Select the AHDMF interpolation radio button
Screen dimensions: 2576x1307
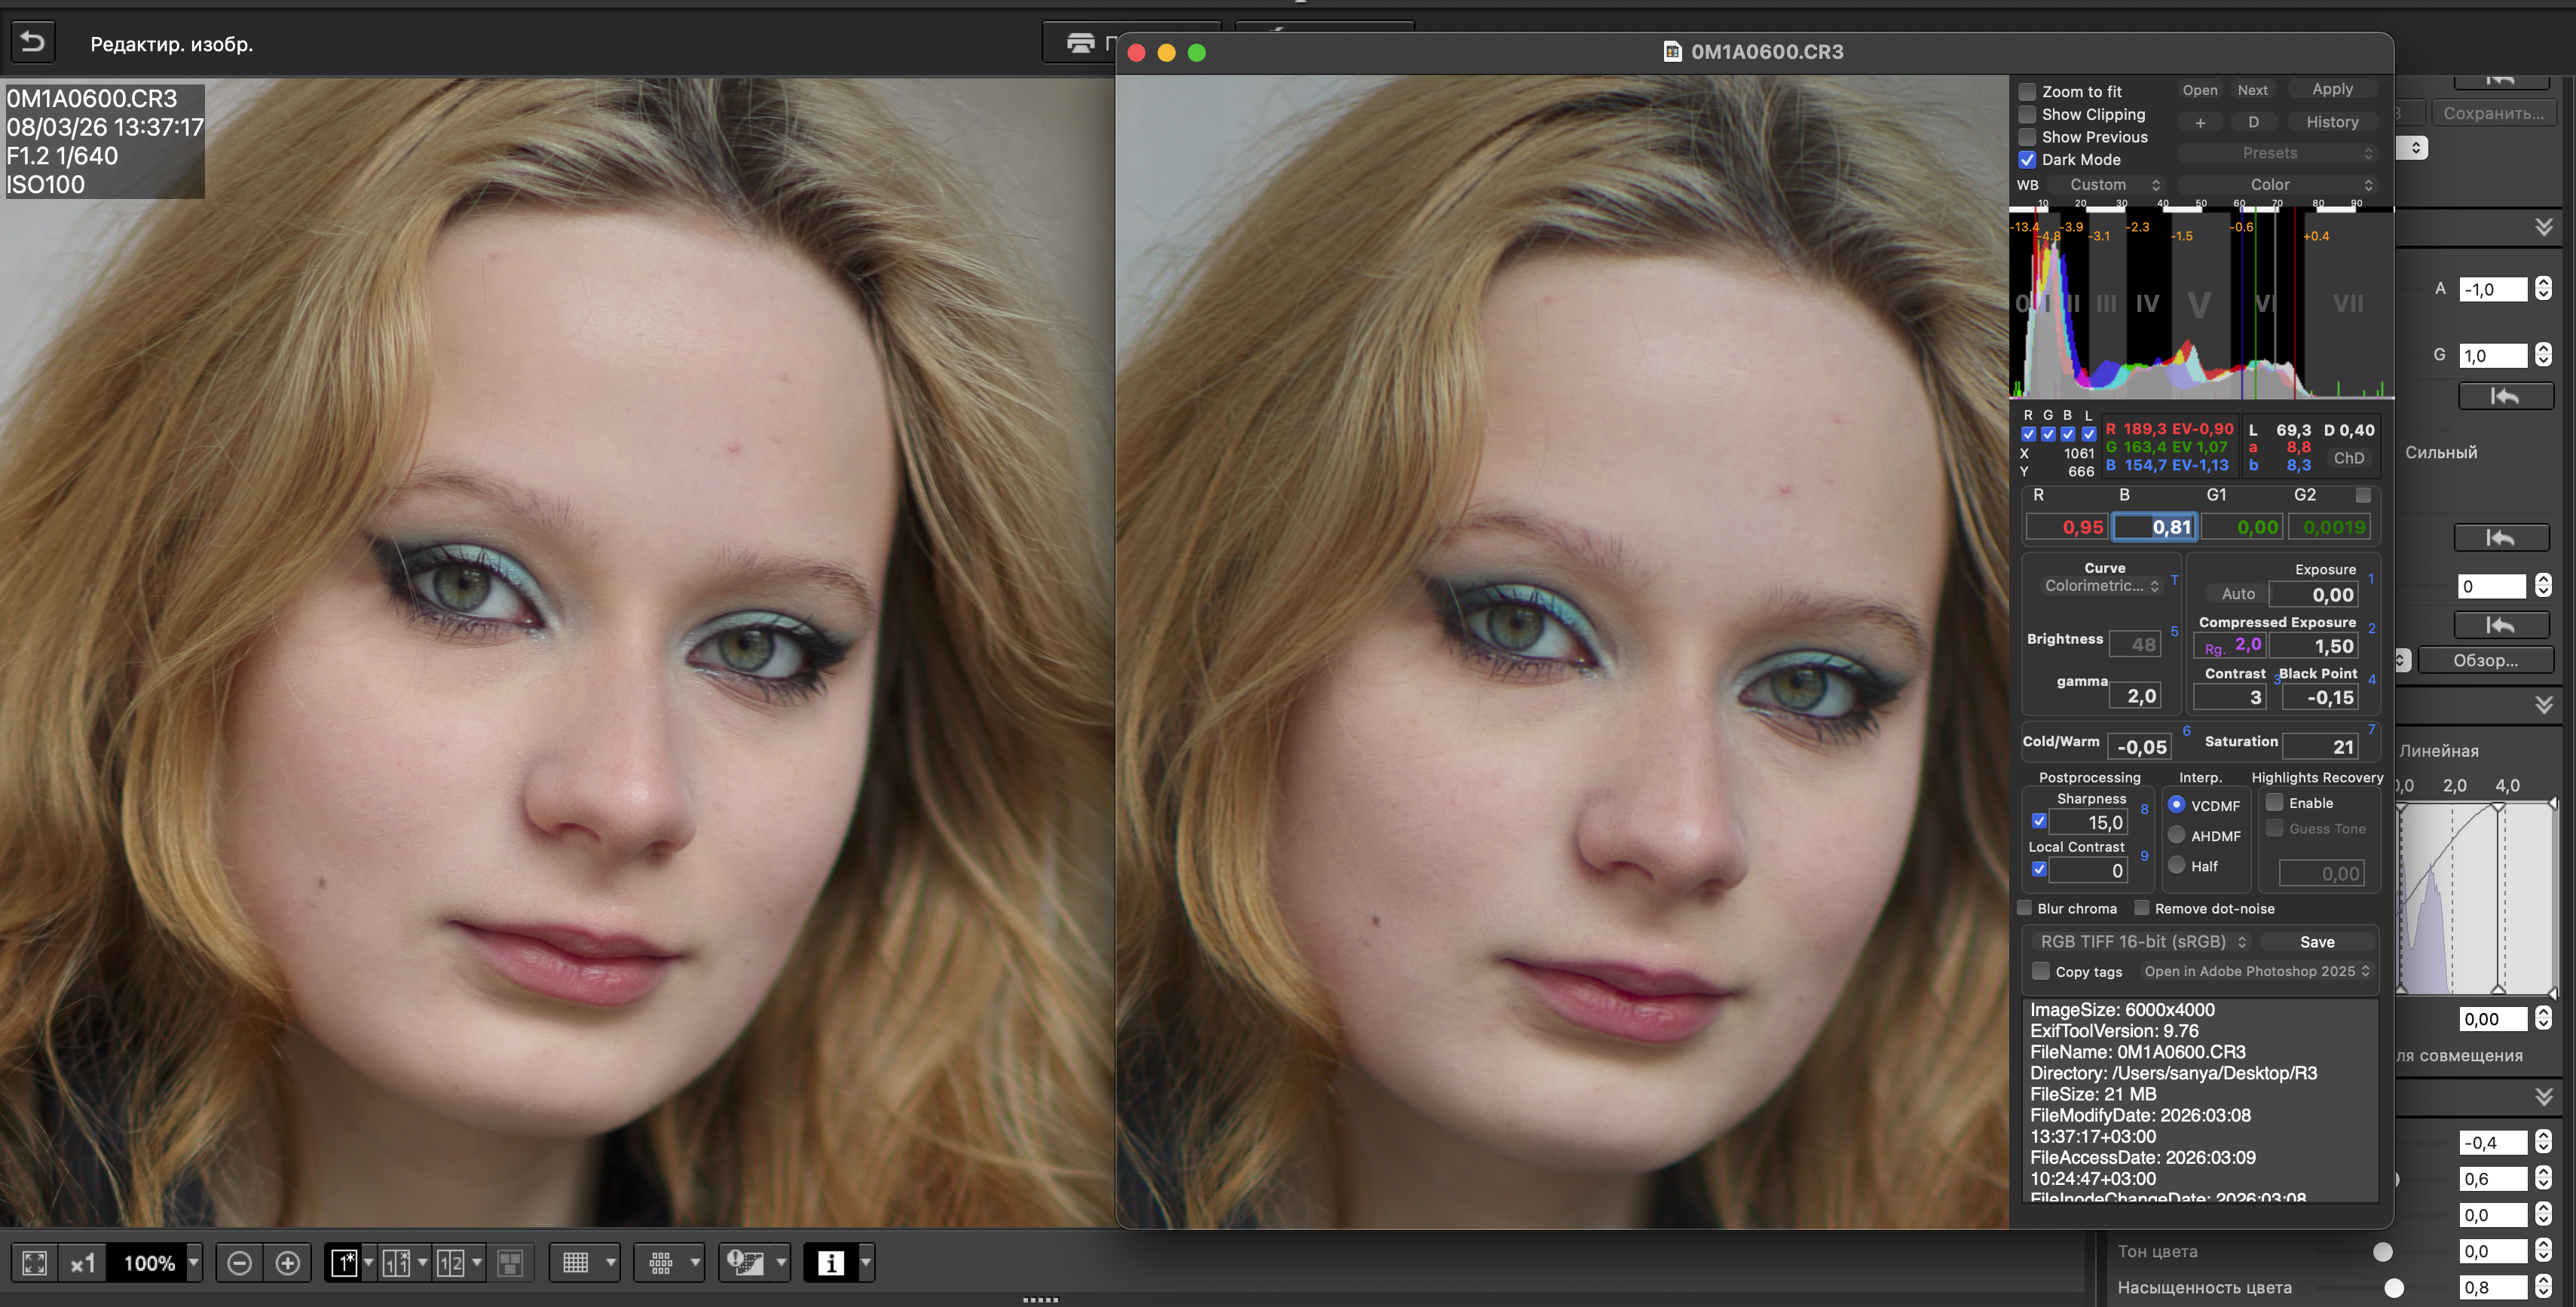click(2176, 835)
